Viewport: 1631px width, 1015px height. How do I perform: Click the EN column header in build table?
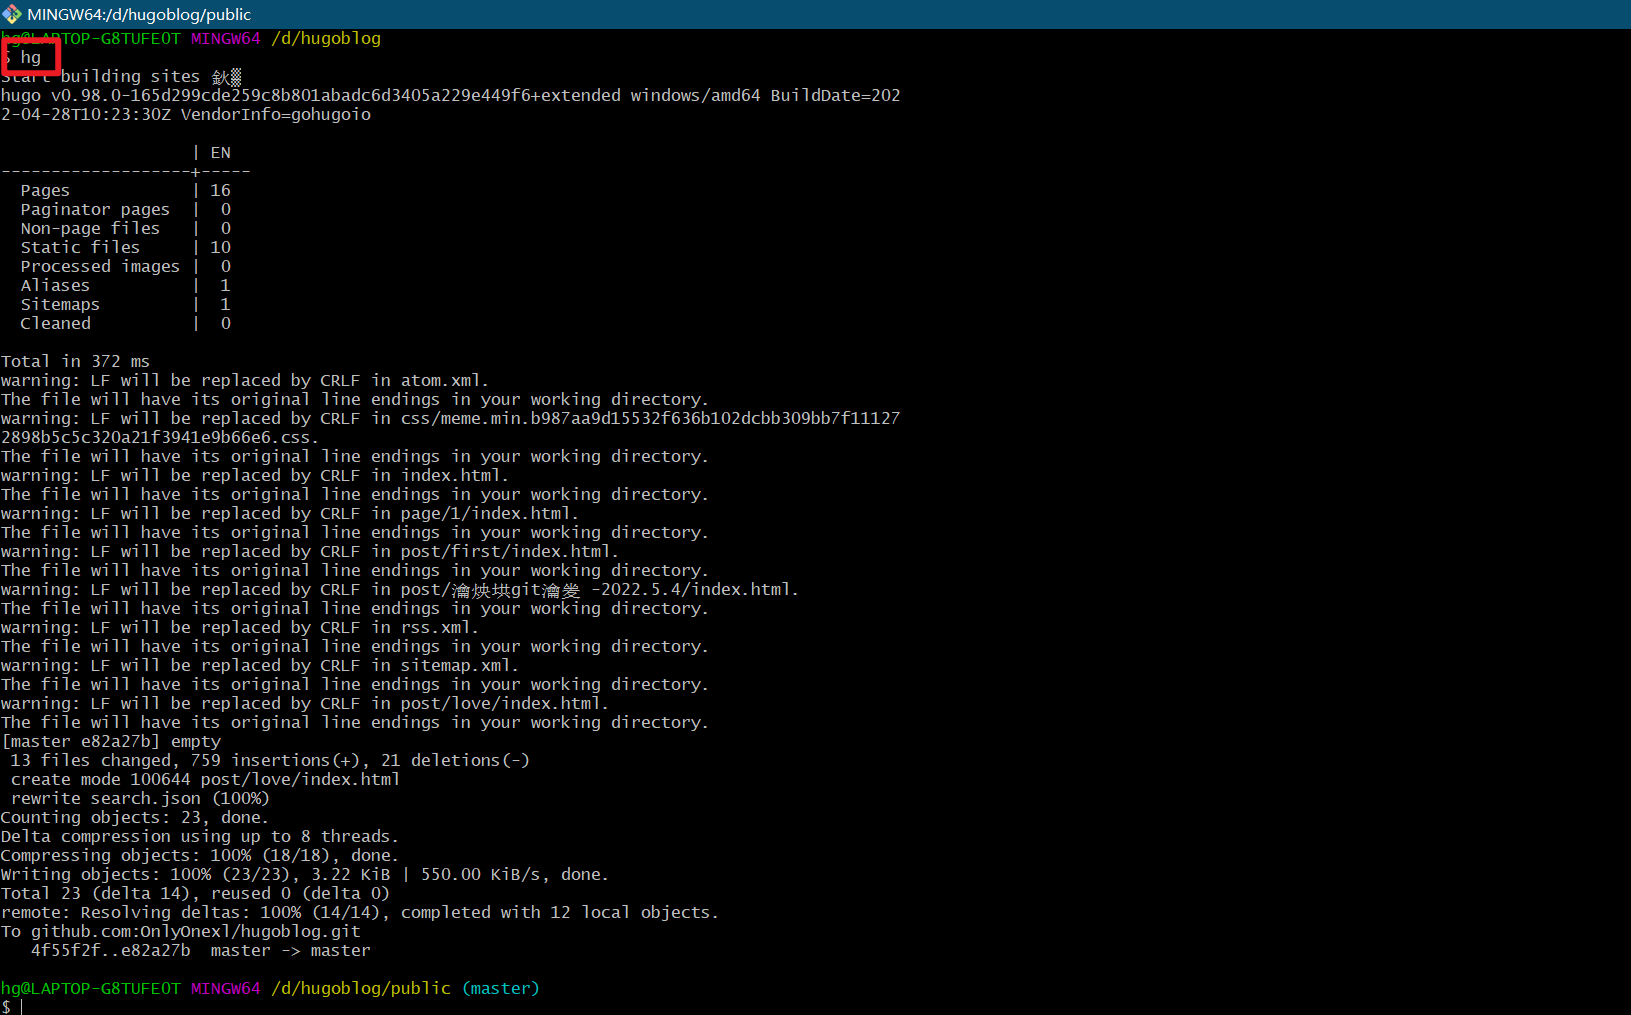tap(220, 152)
